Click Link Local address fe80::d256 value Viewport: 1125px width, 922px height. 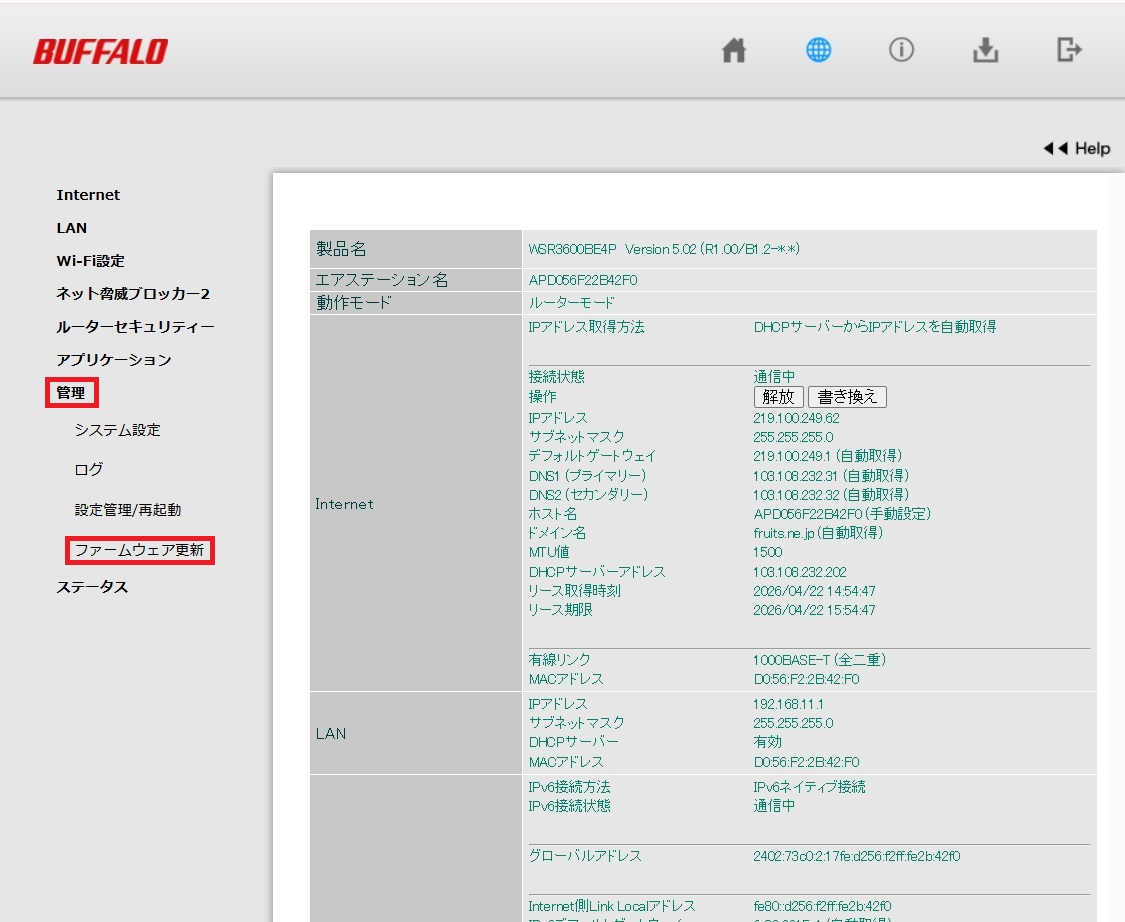[822, 906]
